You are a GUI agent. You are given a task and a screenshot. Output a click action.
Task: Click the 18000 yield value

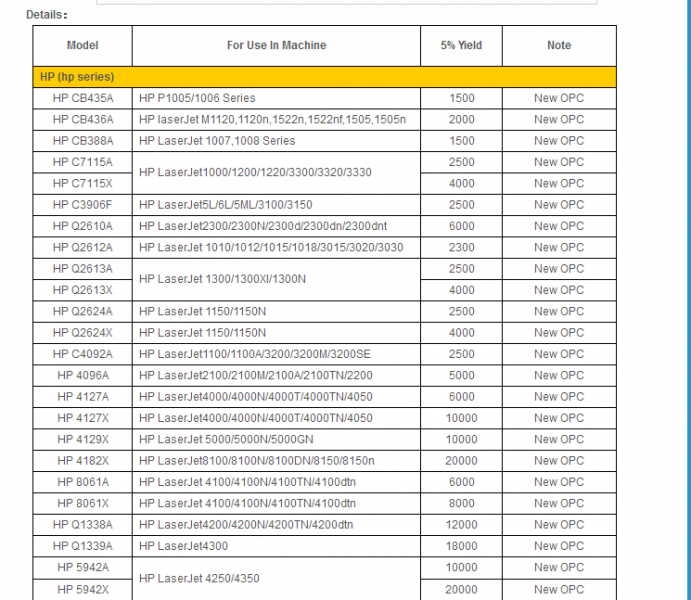pyautogui.click(x=461, y=546)
